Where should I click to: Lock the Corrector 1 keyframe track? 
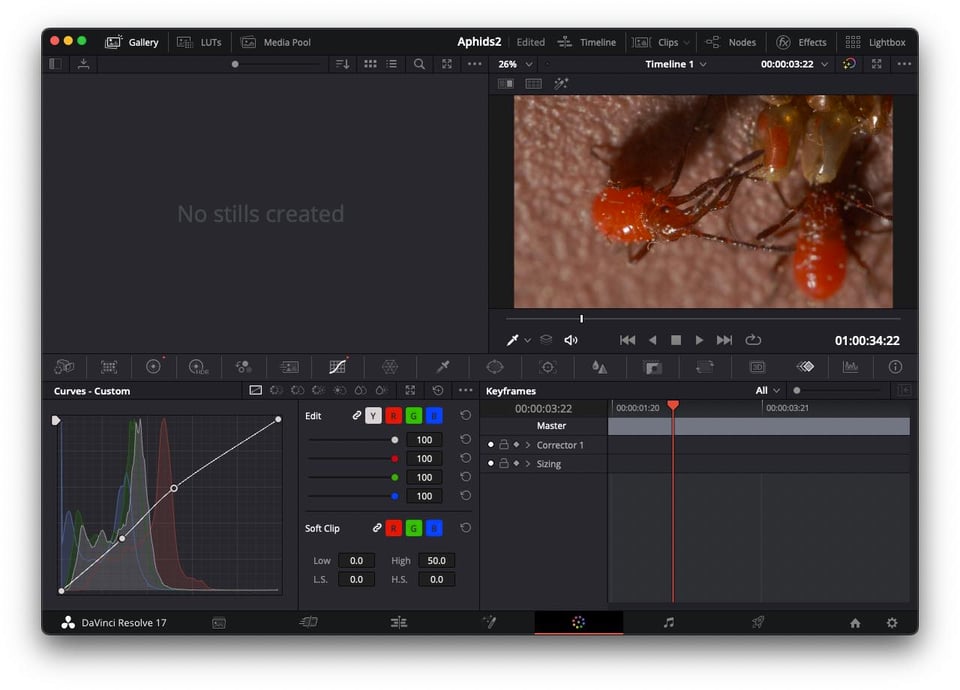point(503,444)
